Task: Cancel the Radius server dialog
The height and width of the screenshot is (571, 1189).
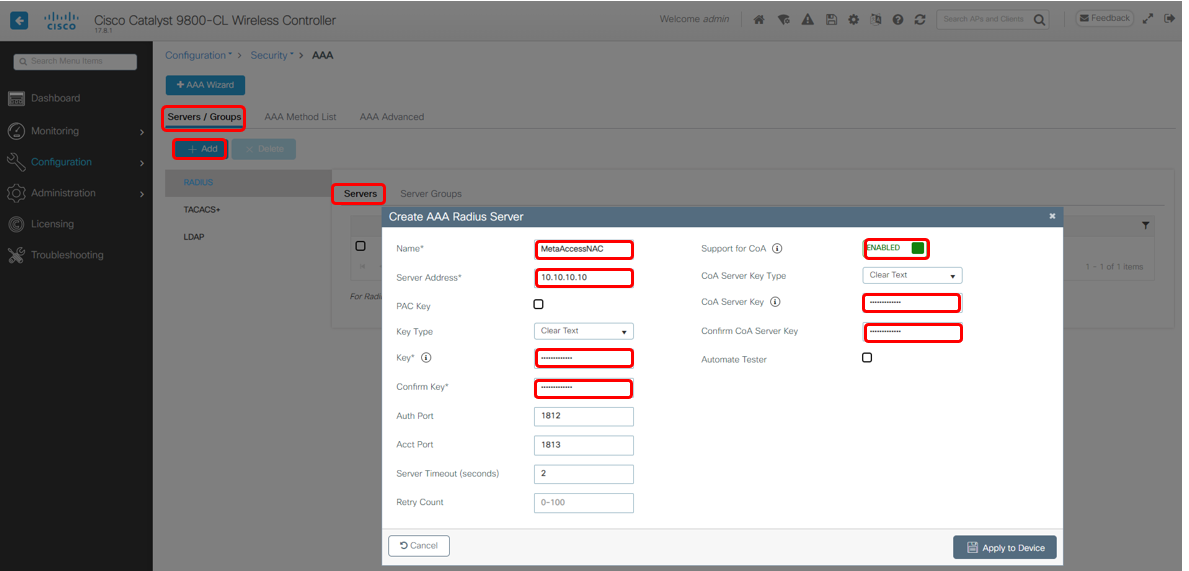Action: (419, 546)
